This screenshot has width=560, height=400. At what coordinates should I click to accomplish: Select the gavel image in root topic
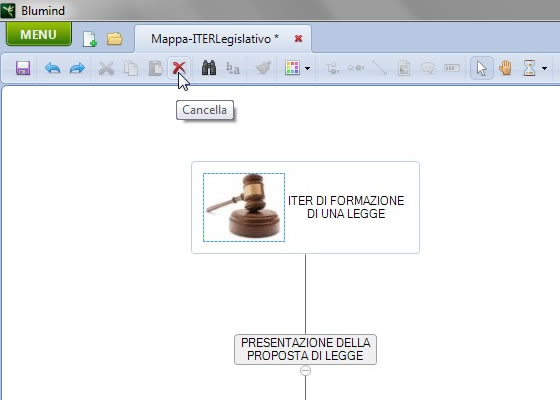tap(244, 208)
